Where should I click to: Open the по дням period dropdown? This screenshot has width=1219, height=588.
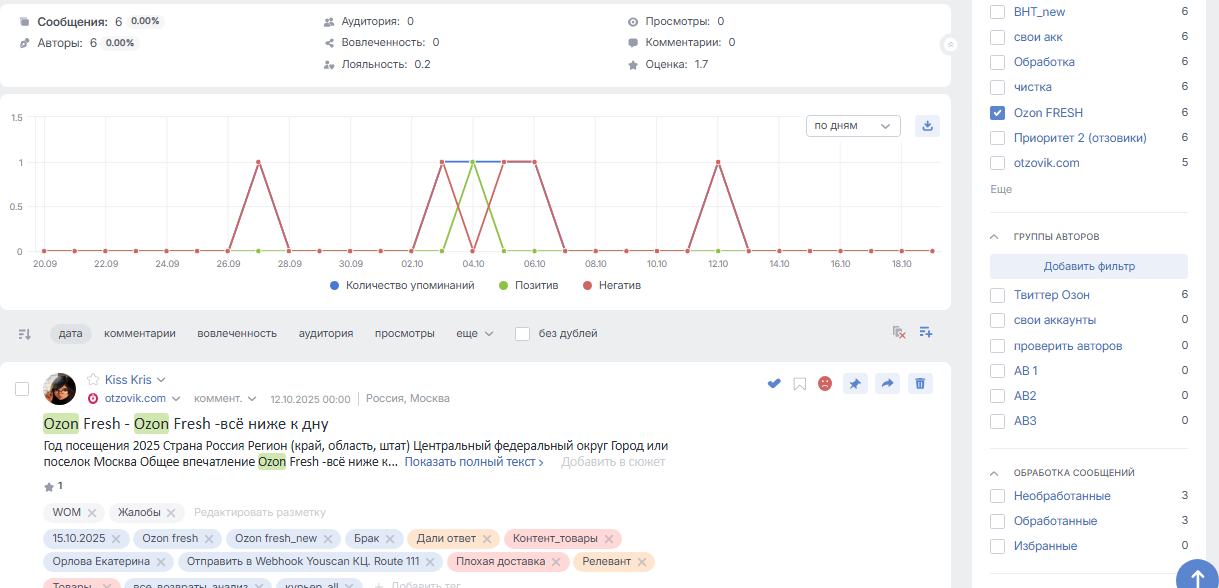click(x=853, y=126)
